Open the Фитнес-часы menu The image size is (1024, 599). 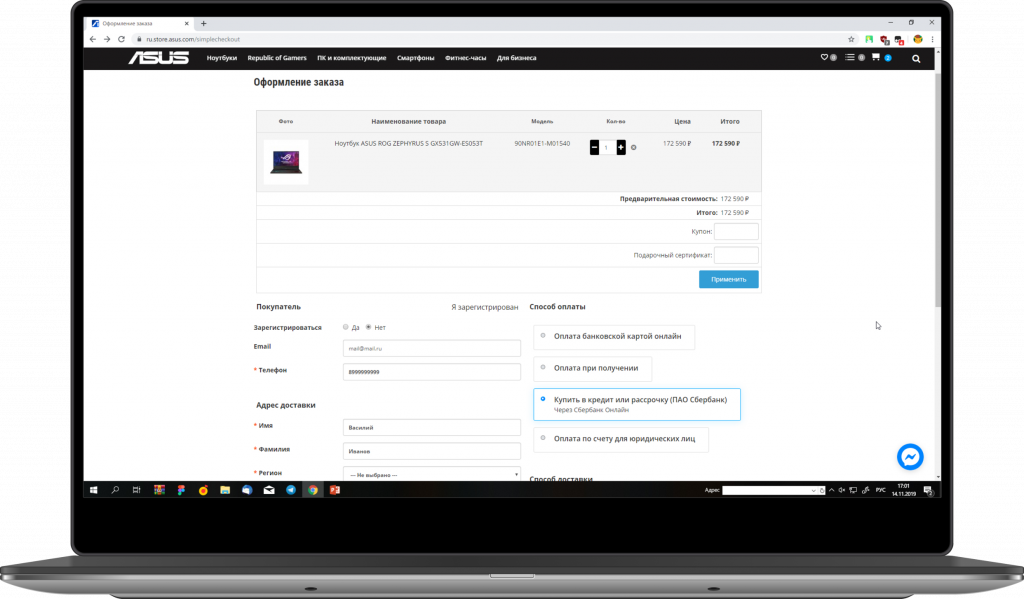click(x=466, y=58)
